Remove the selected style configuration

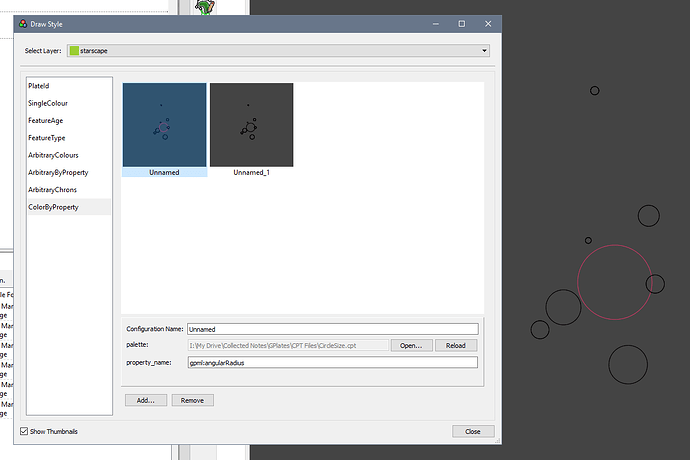tap(192, 400)
